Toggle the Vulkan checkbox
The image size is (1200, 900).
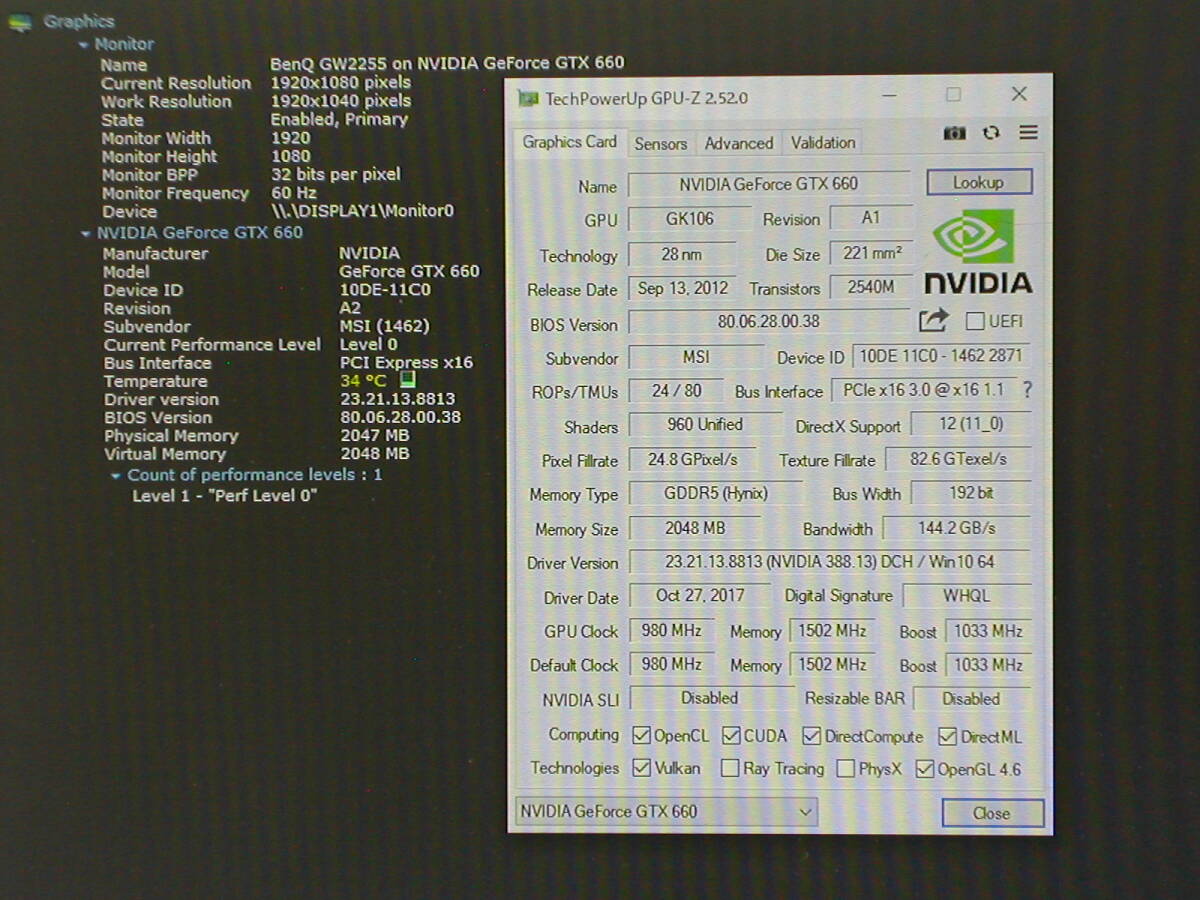641,769
